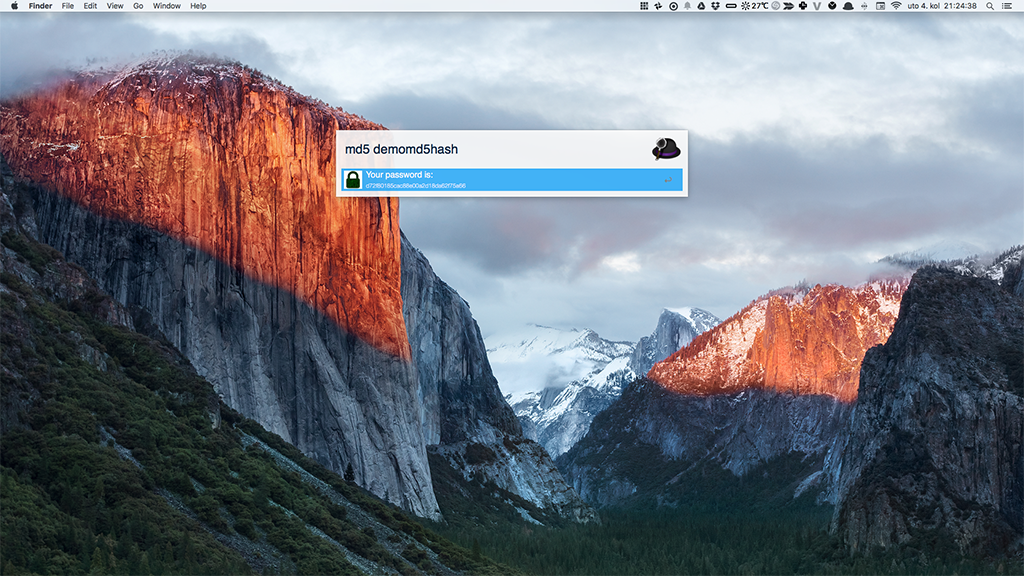This screenshot has width=1024, height=576.
Task: Open the Finder menu
Action: pyautogui.click(x=40, y=6)
